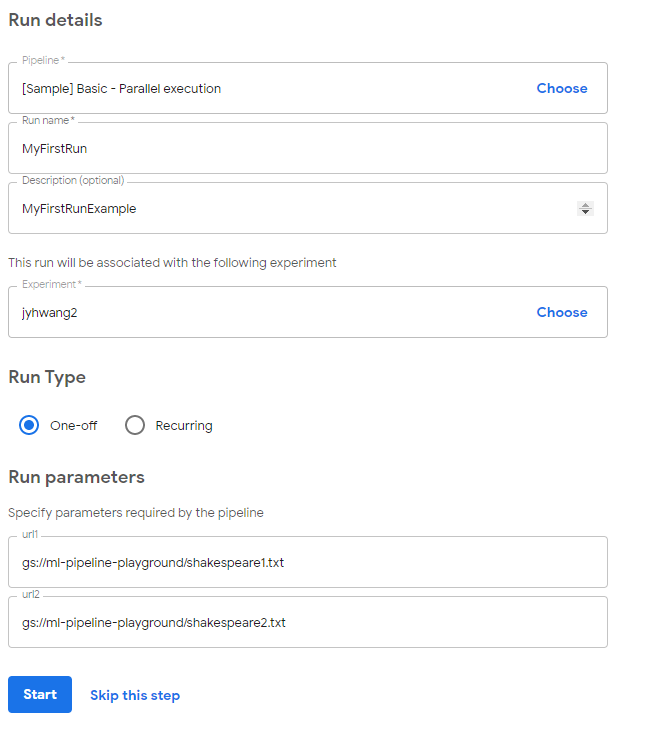Focus the Run name field containing MyFirstRun
This screenshot has height=754, width=662.
300,148
